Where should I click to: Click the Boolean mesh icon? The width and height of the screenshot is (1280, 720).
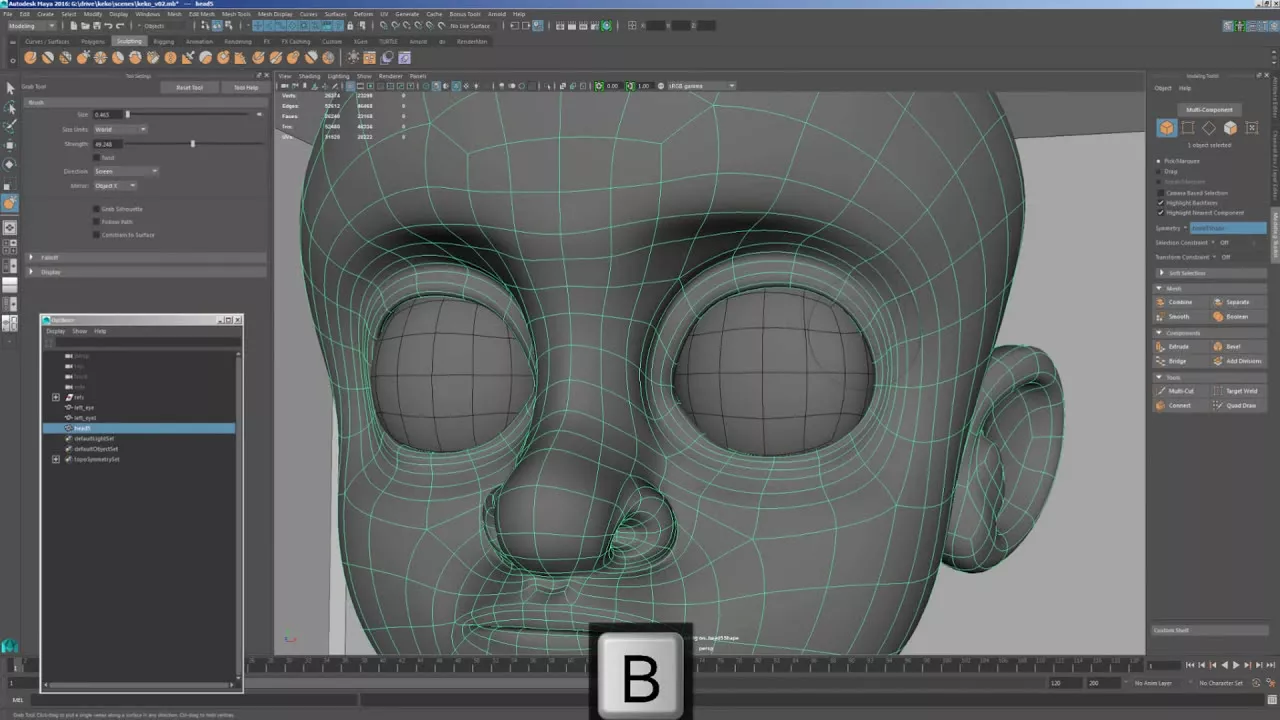1219,317
